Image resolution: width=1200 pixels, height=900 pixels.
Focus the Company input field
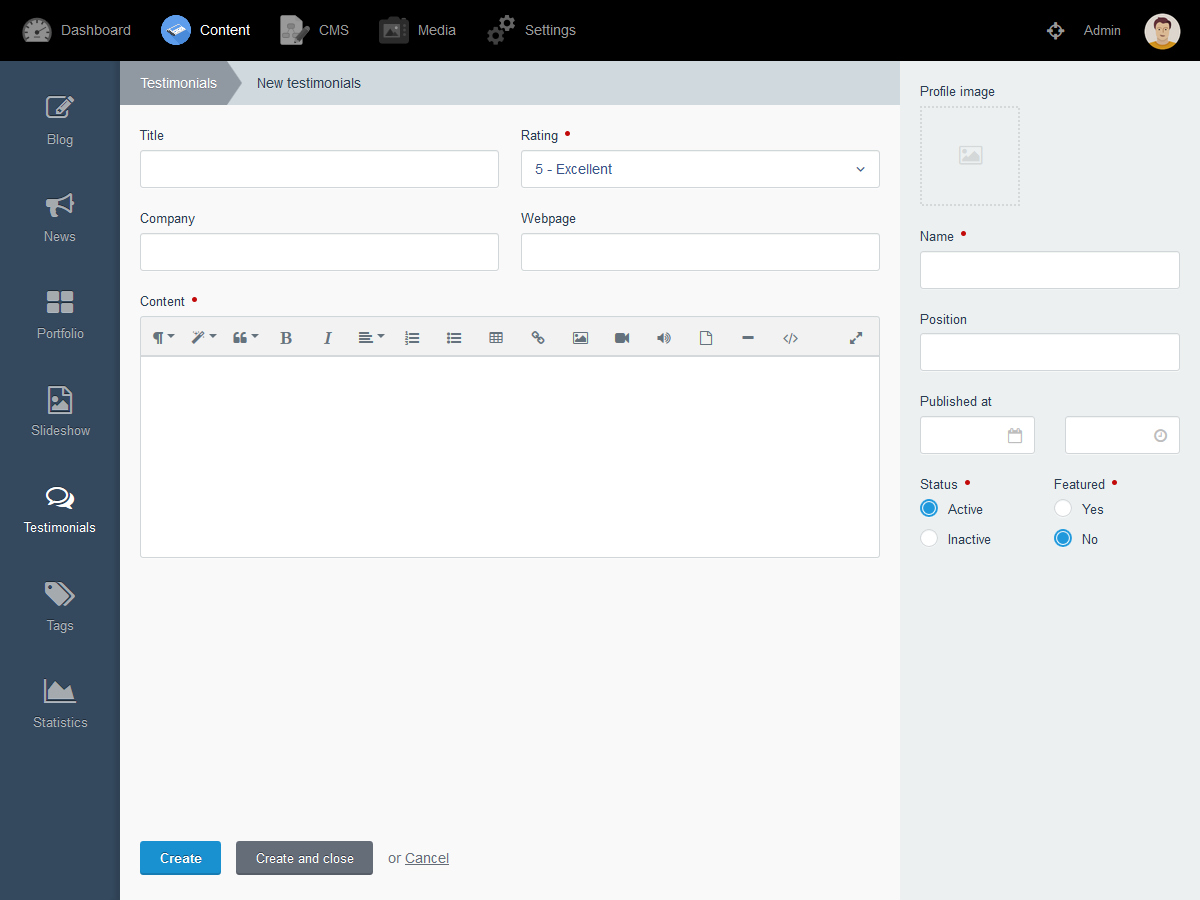coord(319,252)
